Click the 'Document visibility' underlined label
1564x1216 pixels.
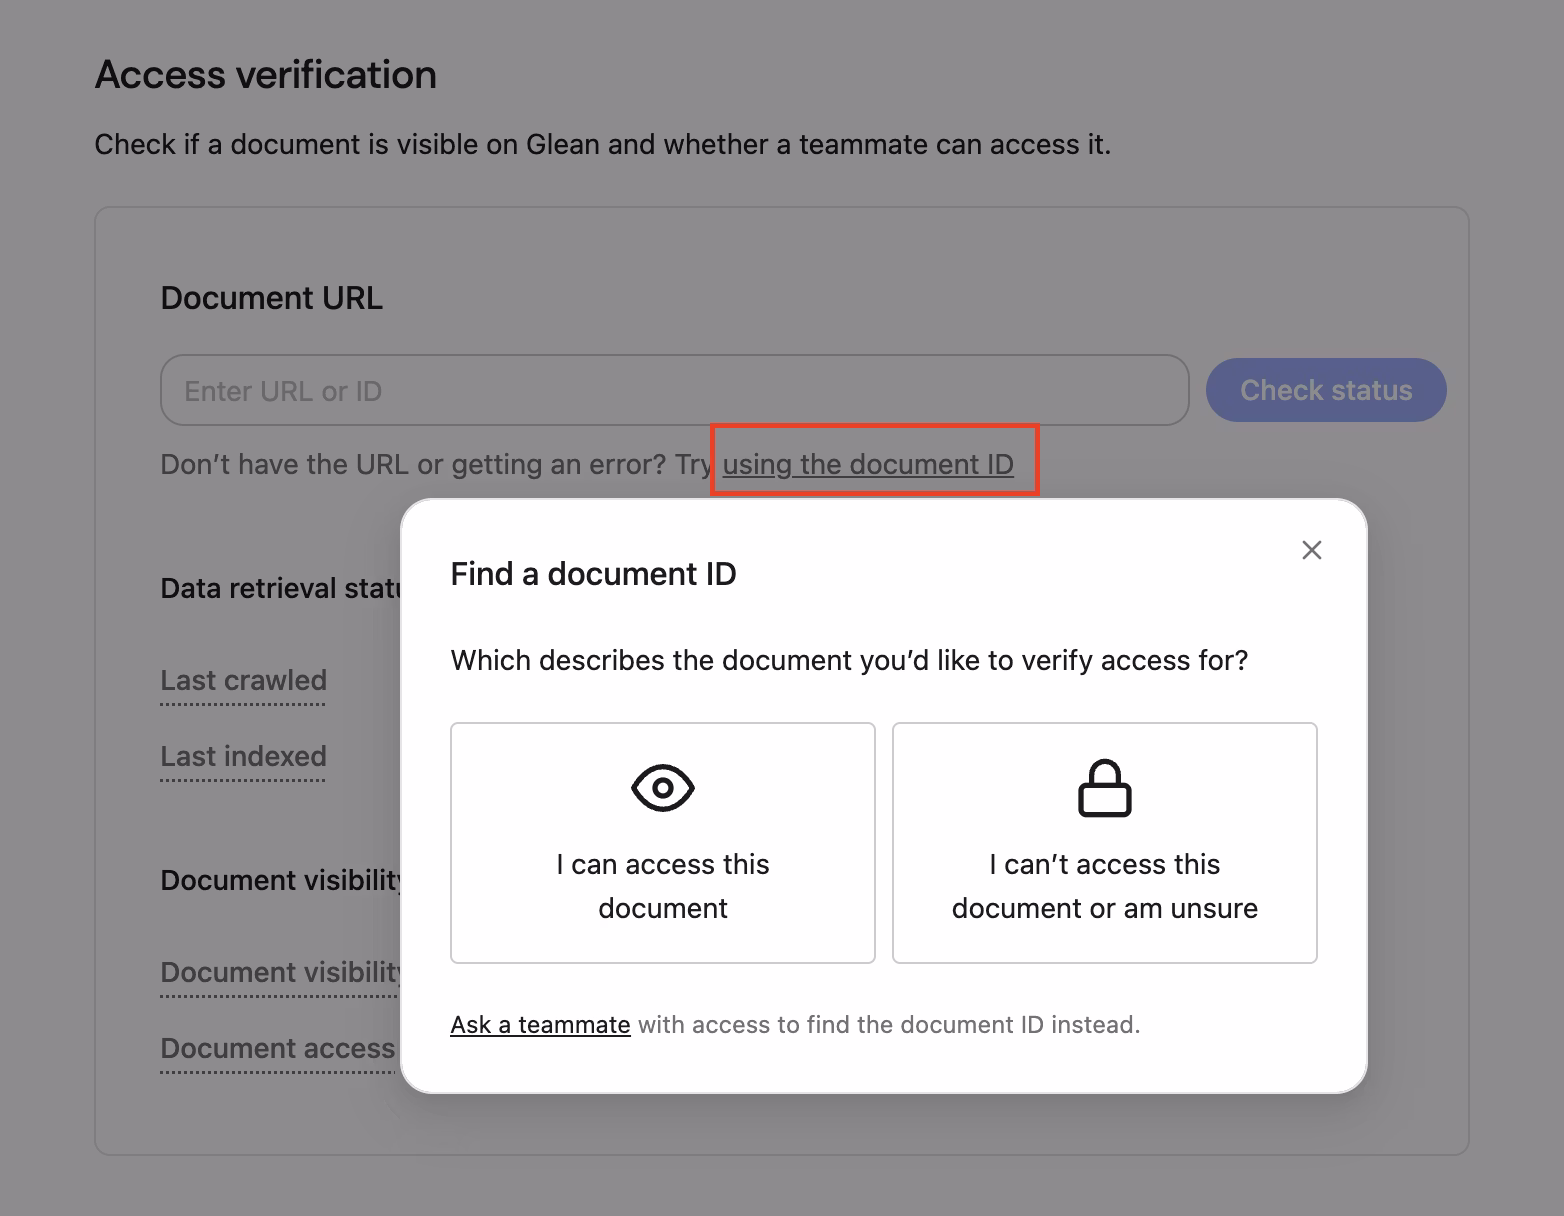pyautogui.click(x=280, y=972)
